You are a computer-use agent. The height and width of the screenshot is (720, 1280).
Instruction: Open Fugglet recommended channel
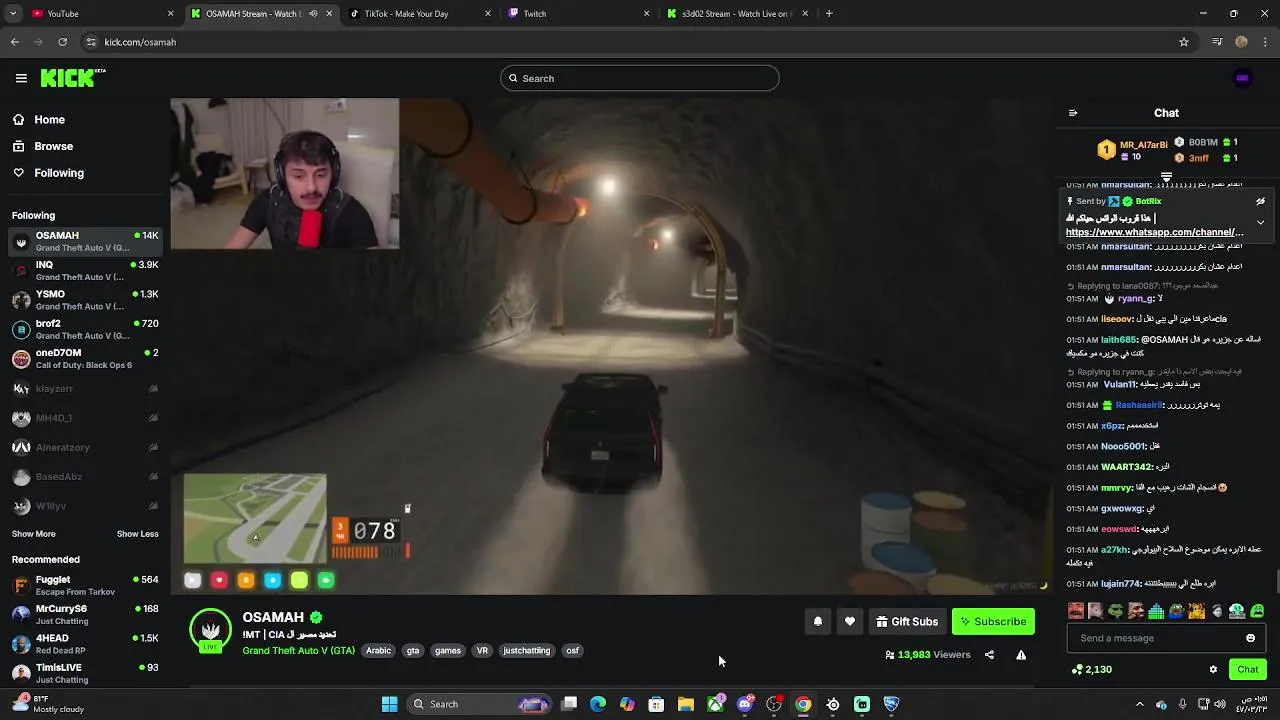pos(85,585)
